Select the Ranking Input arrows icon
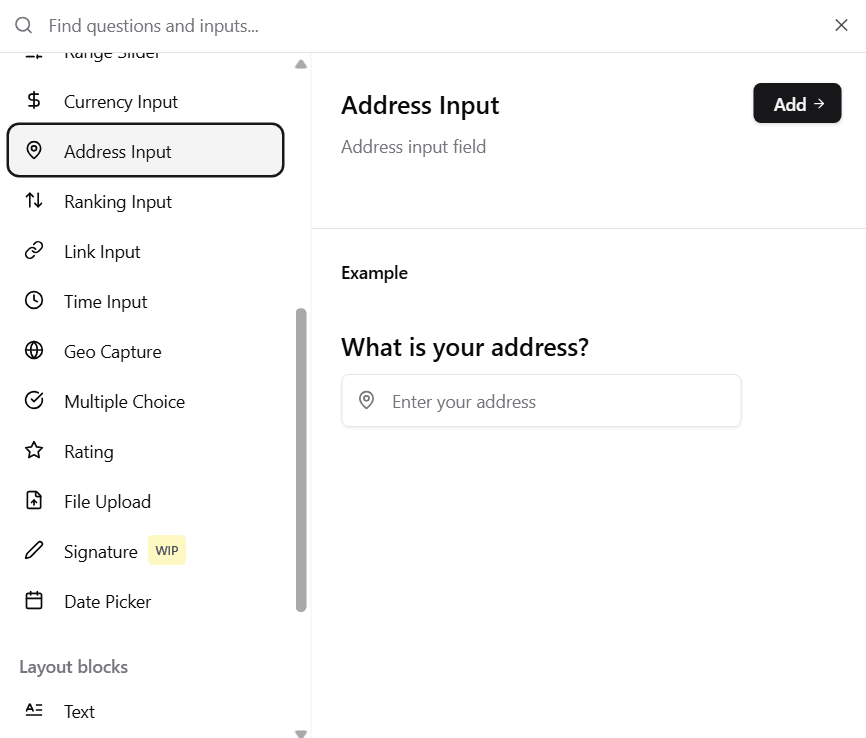Viewport: 866px width, 738px height. coord(34,201)
